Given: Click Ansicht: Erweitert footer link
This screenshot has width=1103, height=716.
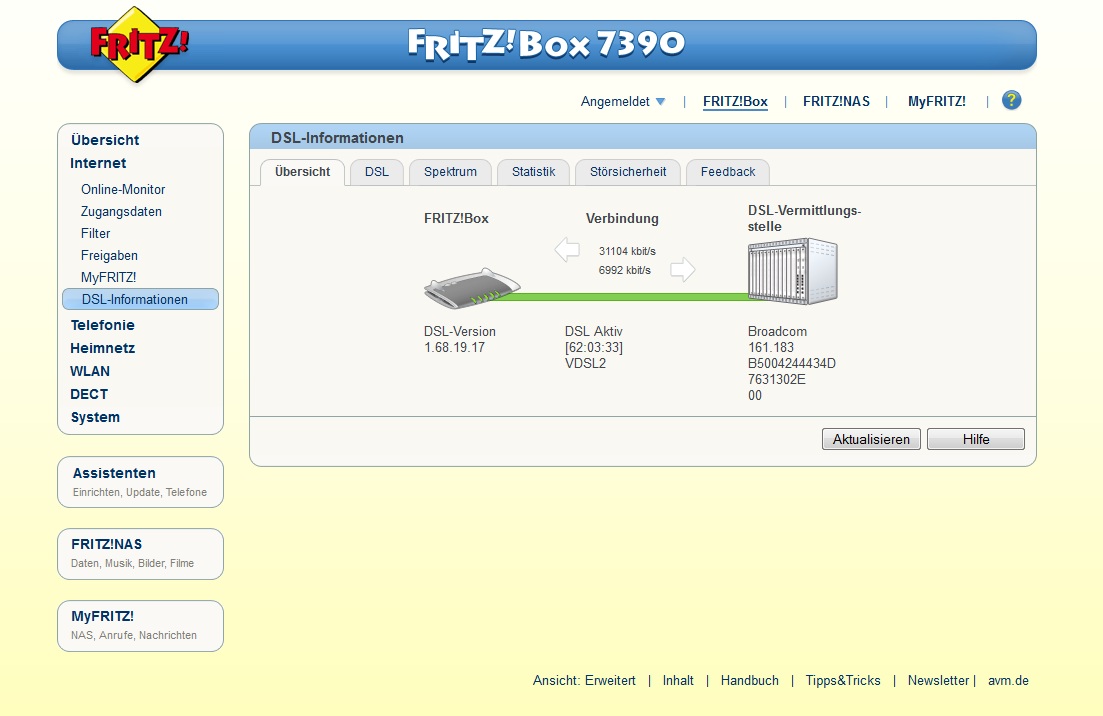Looking at the screenshot, I should click(x=584, y=680).
